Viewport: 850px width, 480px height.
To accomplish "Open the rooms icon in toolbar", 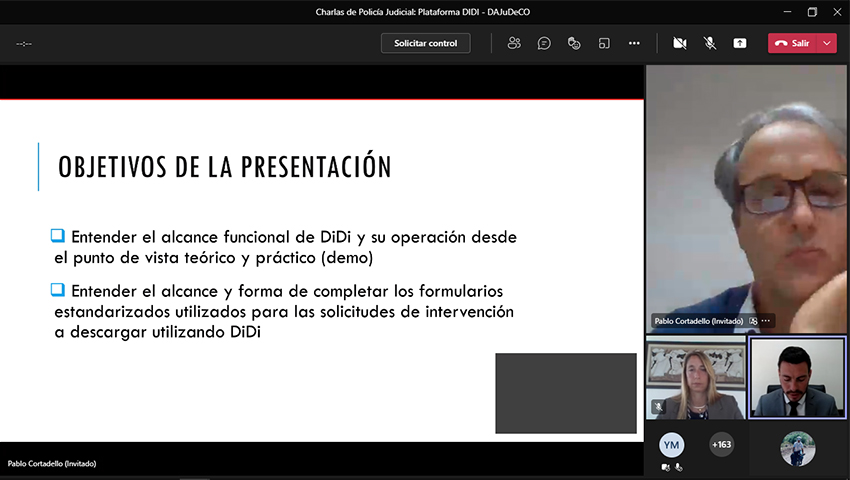I will click(604, 43).
